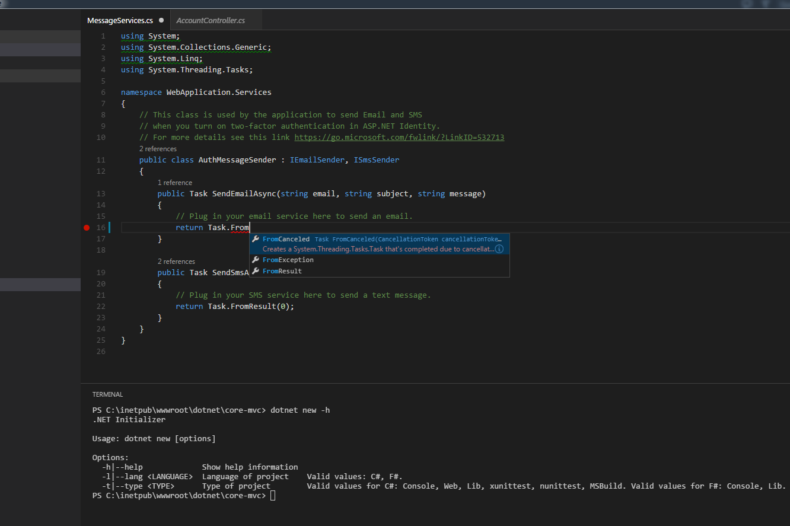This screenshot has height=526, width=790.
Task: Click the unsaved dot on MessageServices.cs tab
Action: [162, 20]
